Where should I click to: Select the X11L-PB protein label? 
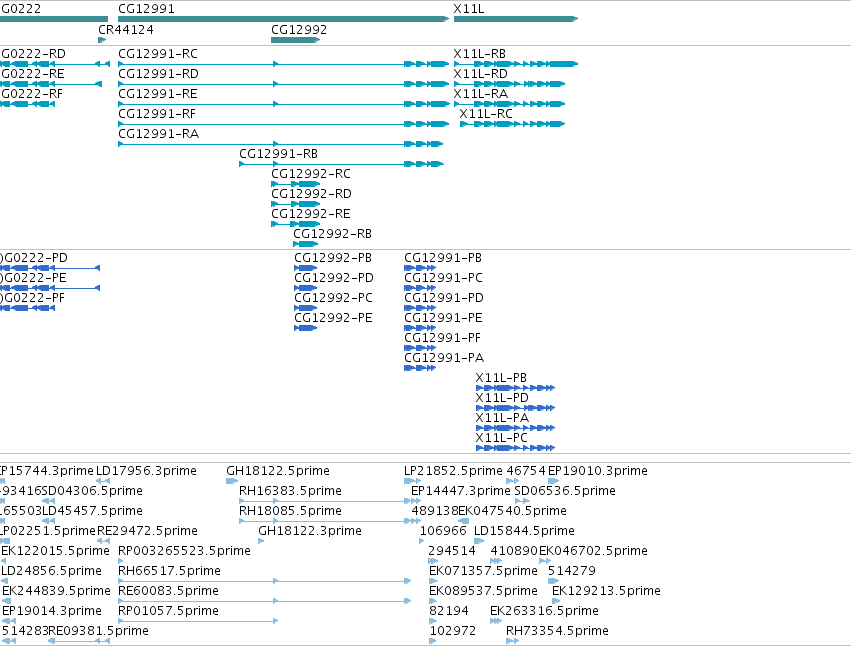click(x=501, y=378)
